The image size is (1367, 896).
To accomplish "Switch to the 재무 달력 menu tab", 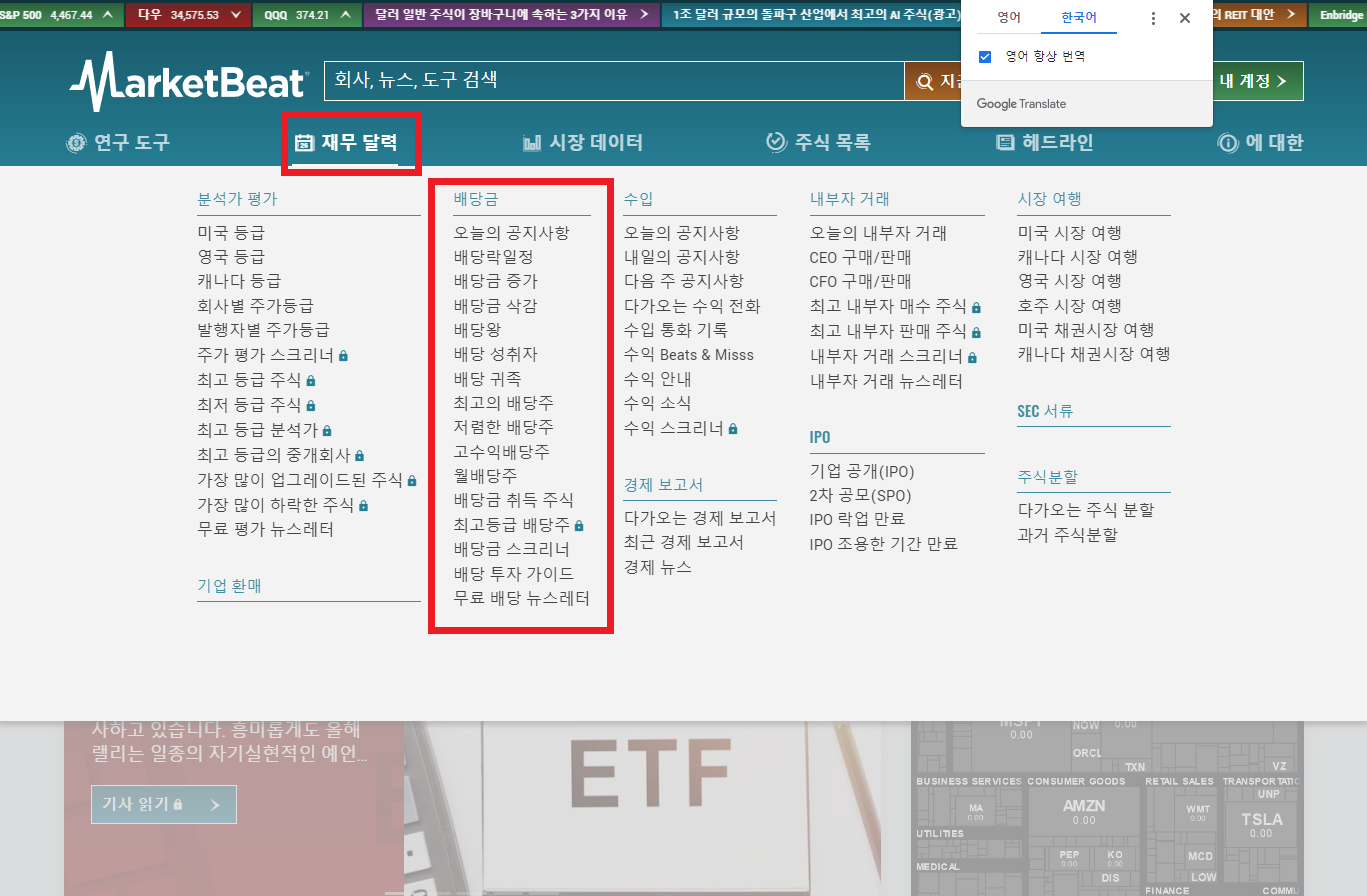I will 352,142.
